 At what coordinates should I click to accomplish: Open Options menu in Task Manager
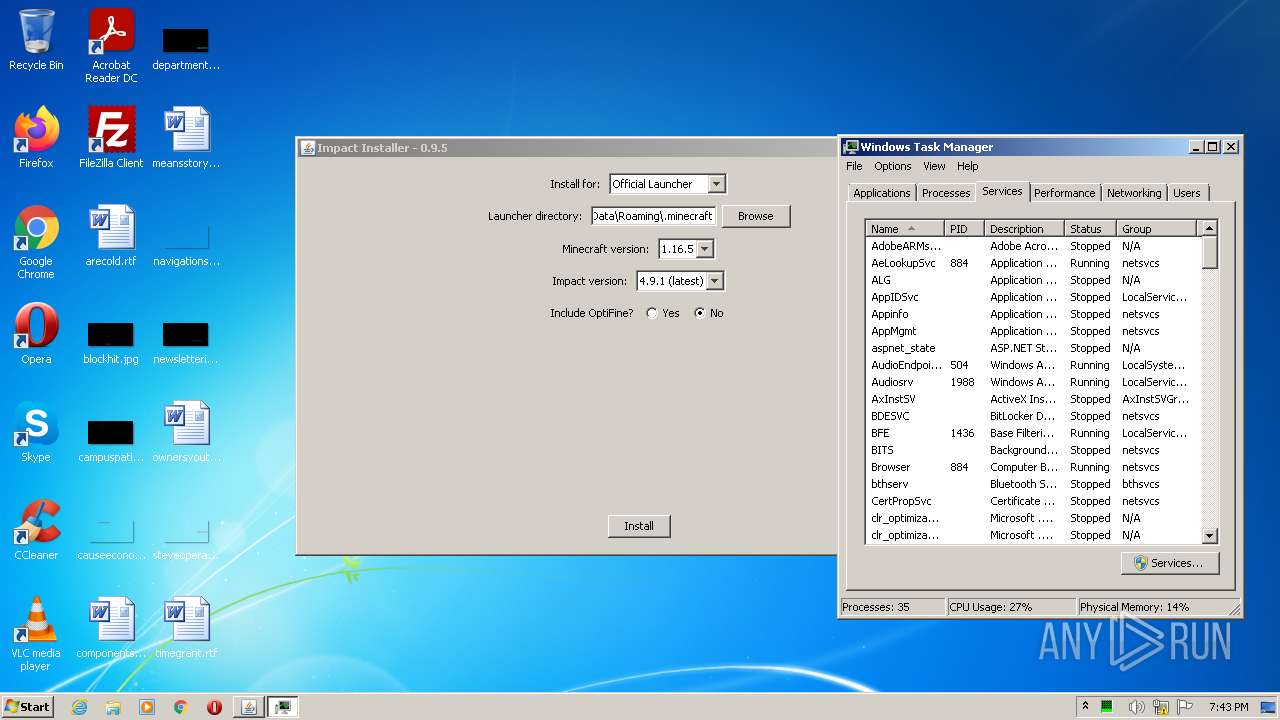click(893, 166)
